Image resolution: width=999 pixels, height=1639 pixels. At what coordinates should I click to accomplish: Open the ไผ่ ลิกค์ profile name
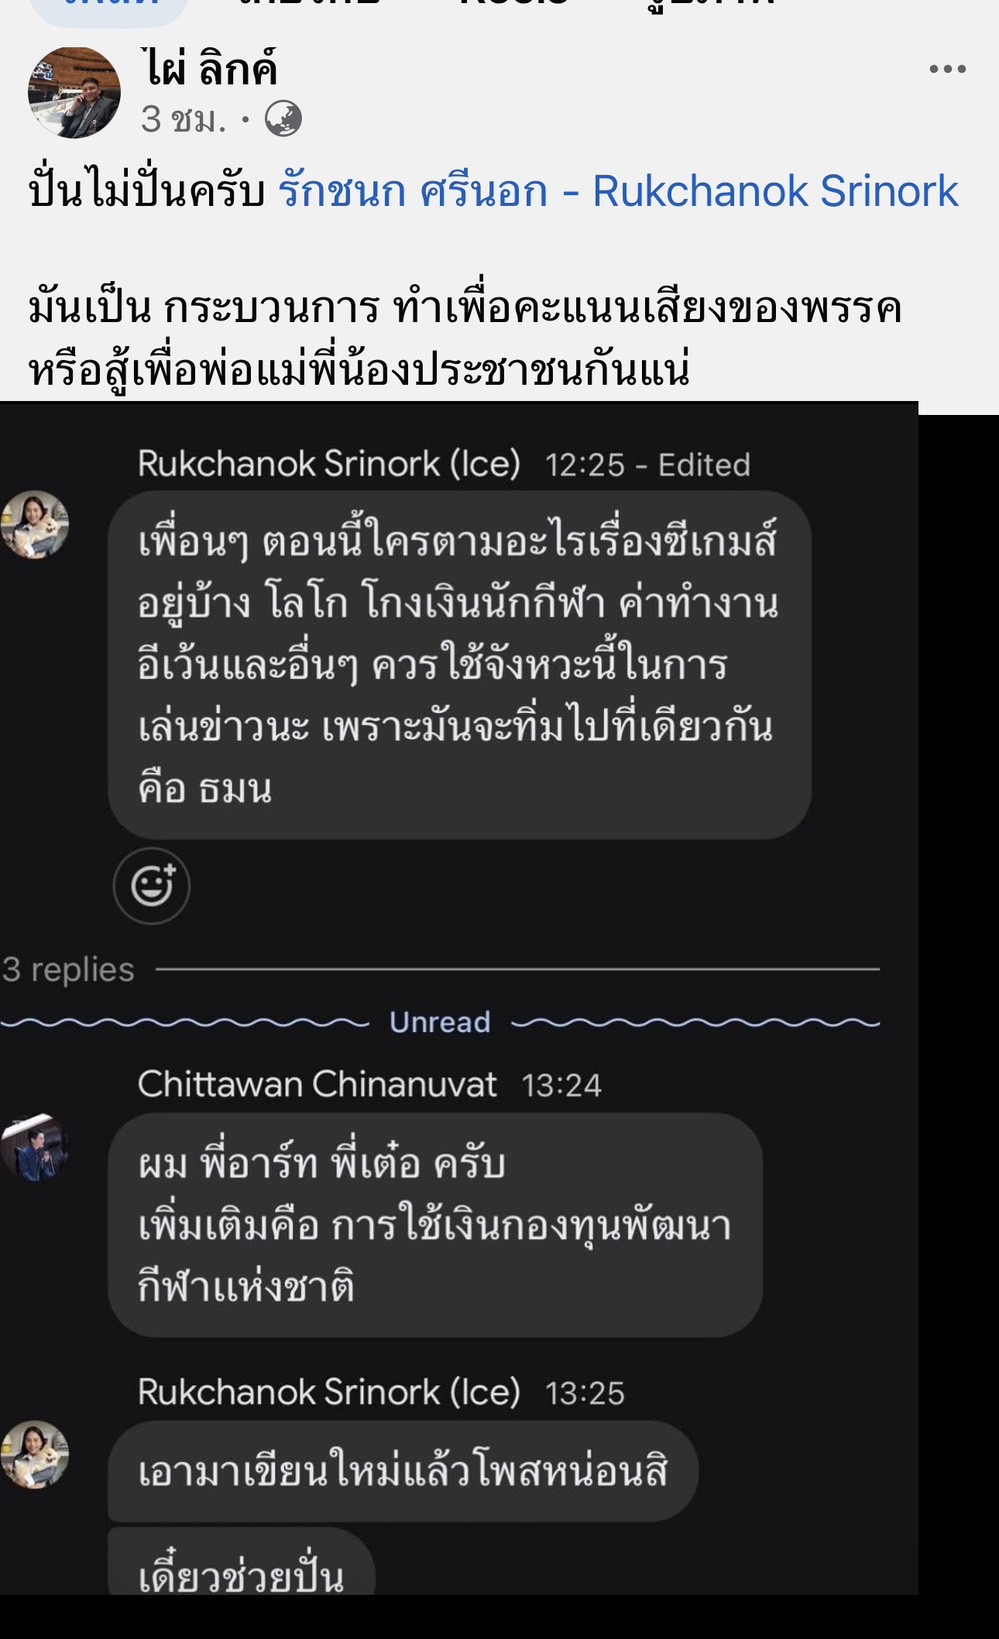[x=209, y=69]
